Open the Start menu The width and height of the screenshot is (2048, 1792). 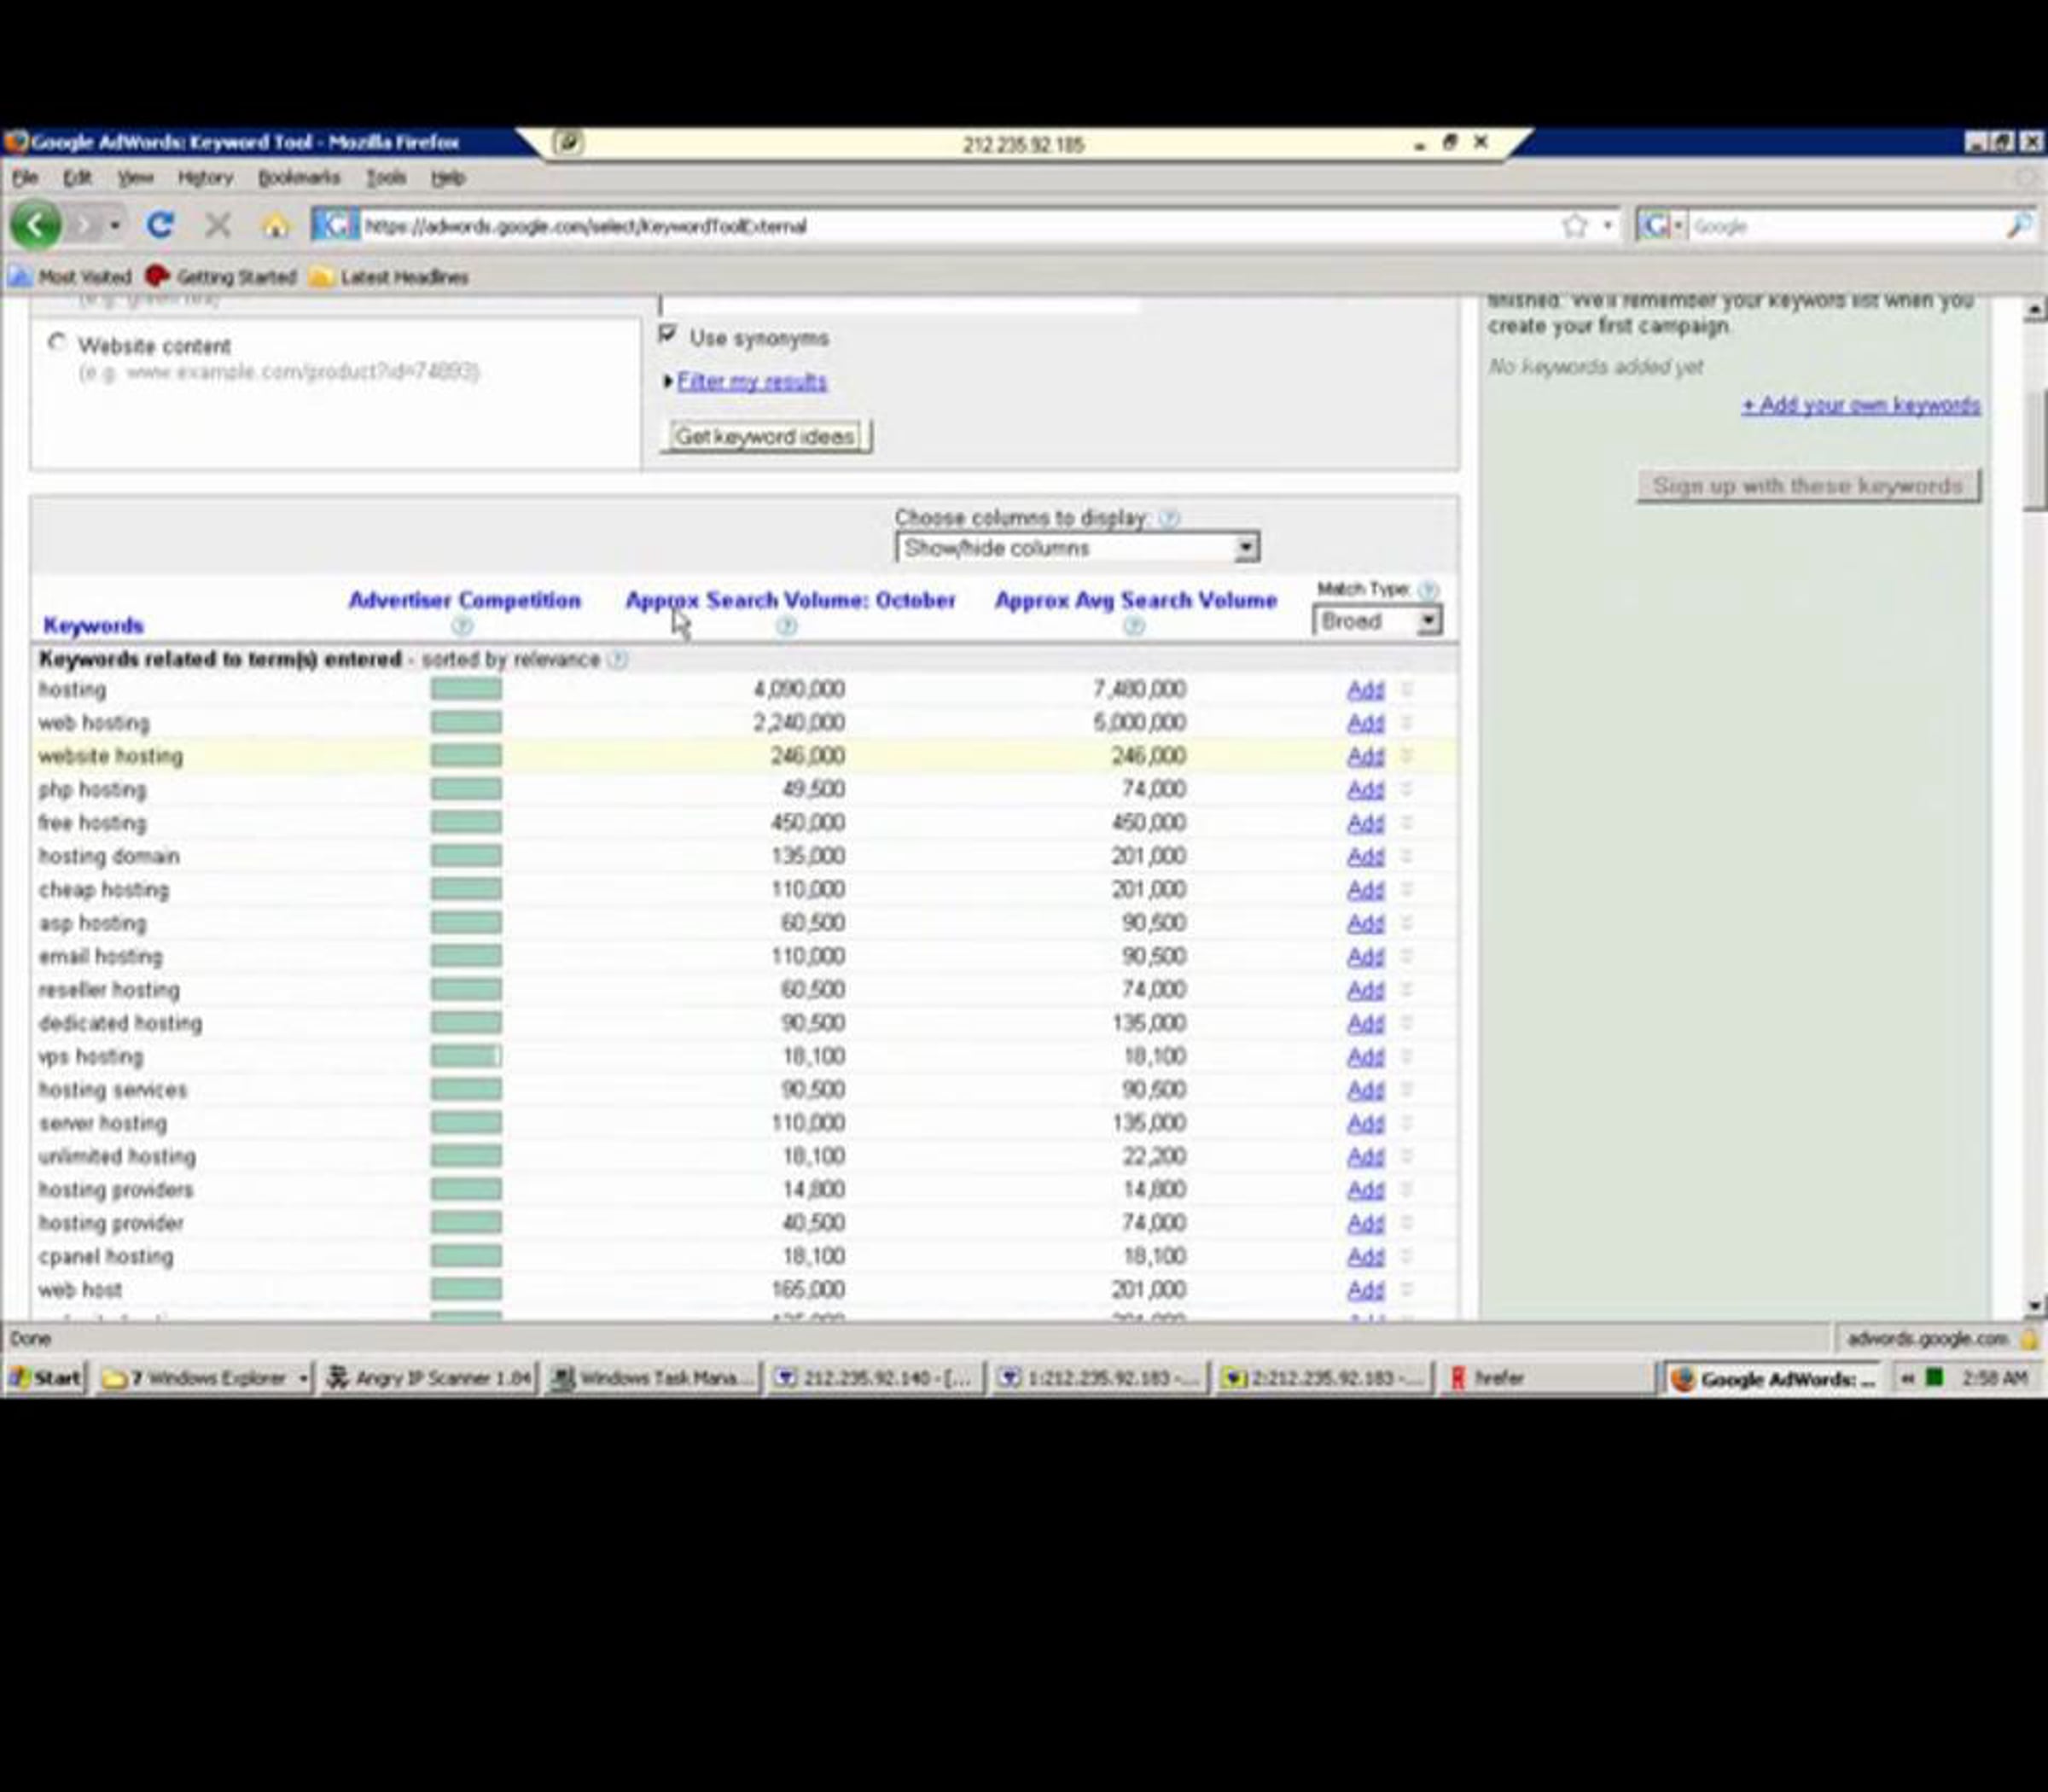pyautogui.click(x=44, y=1378)
